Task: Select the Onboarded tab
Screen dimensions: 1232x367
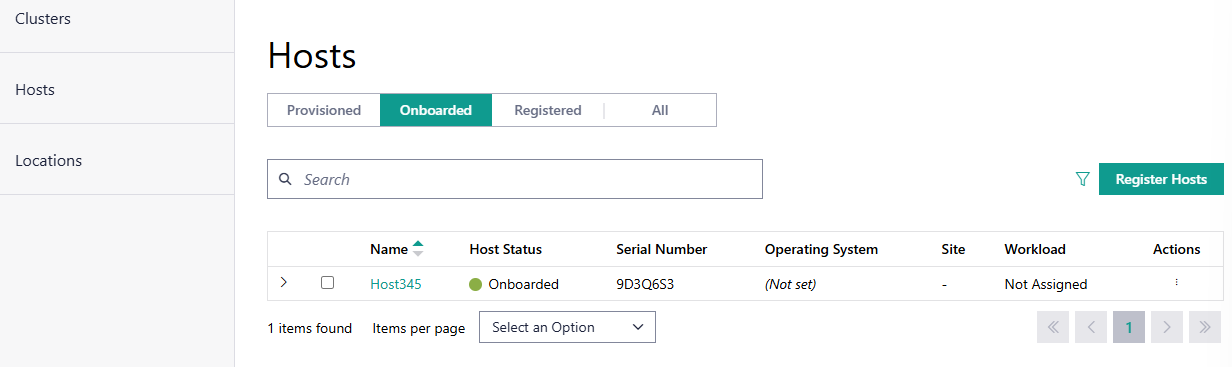Action: coord(436,110)
